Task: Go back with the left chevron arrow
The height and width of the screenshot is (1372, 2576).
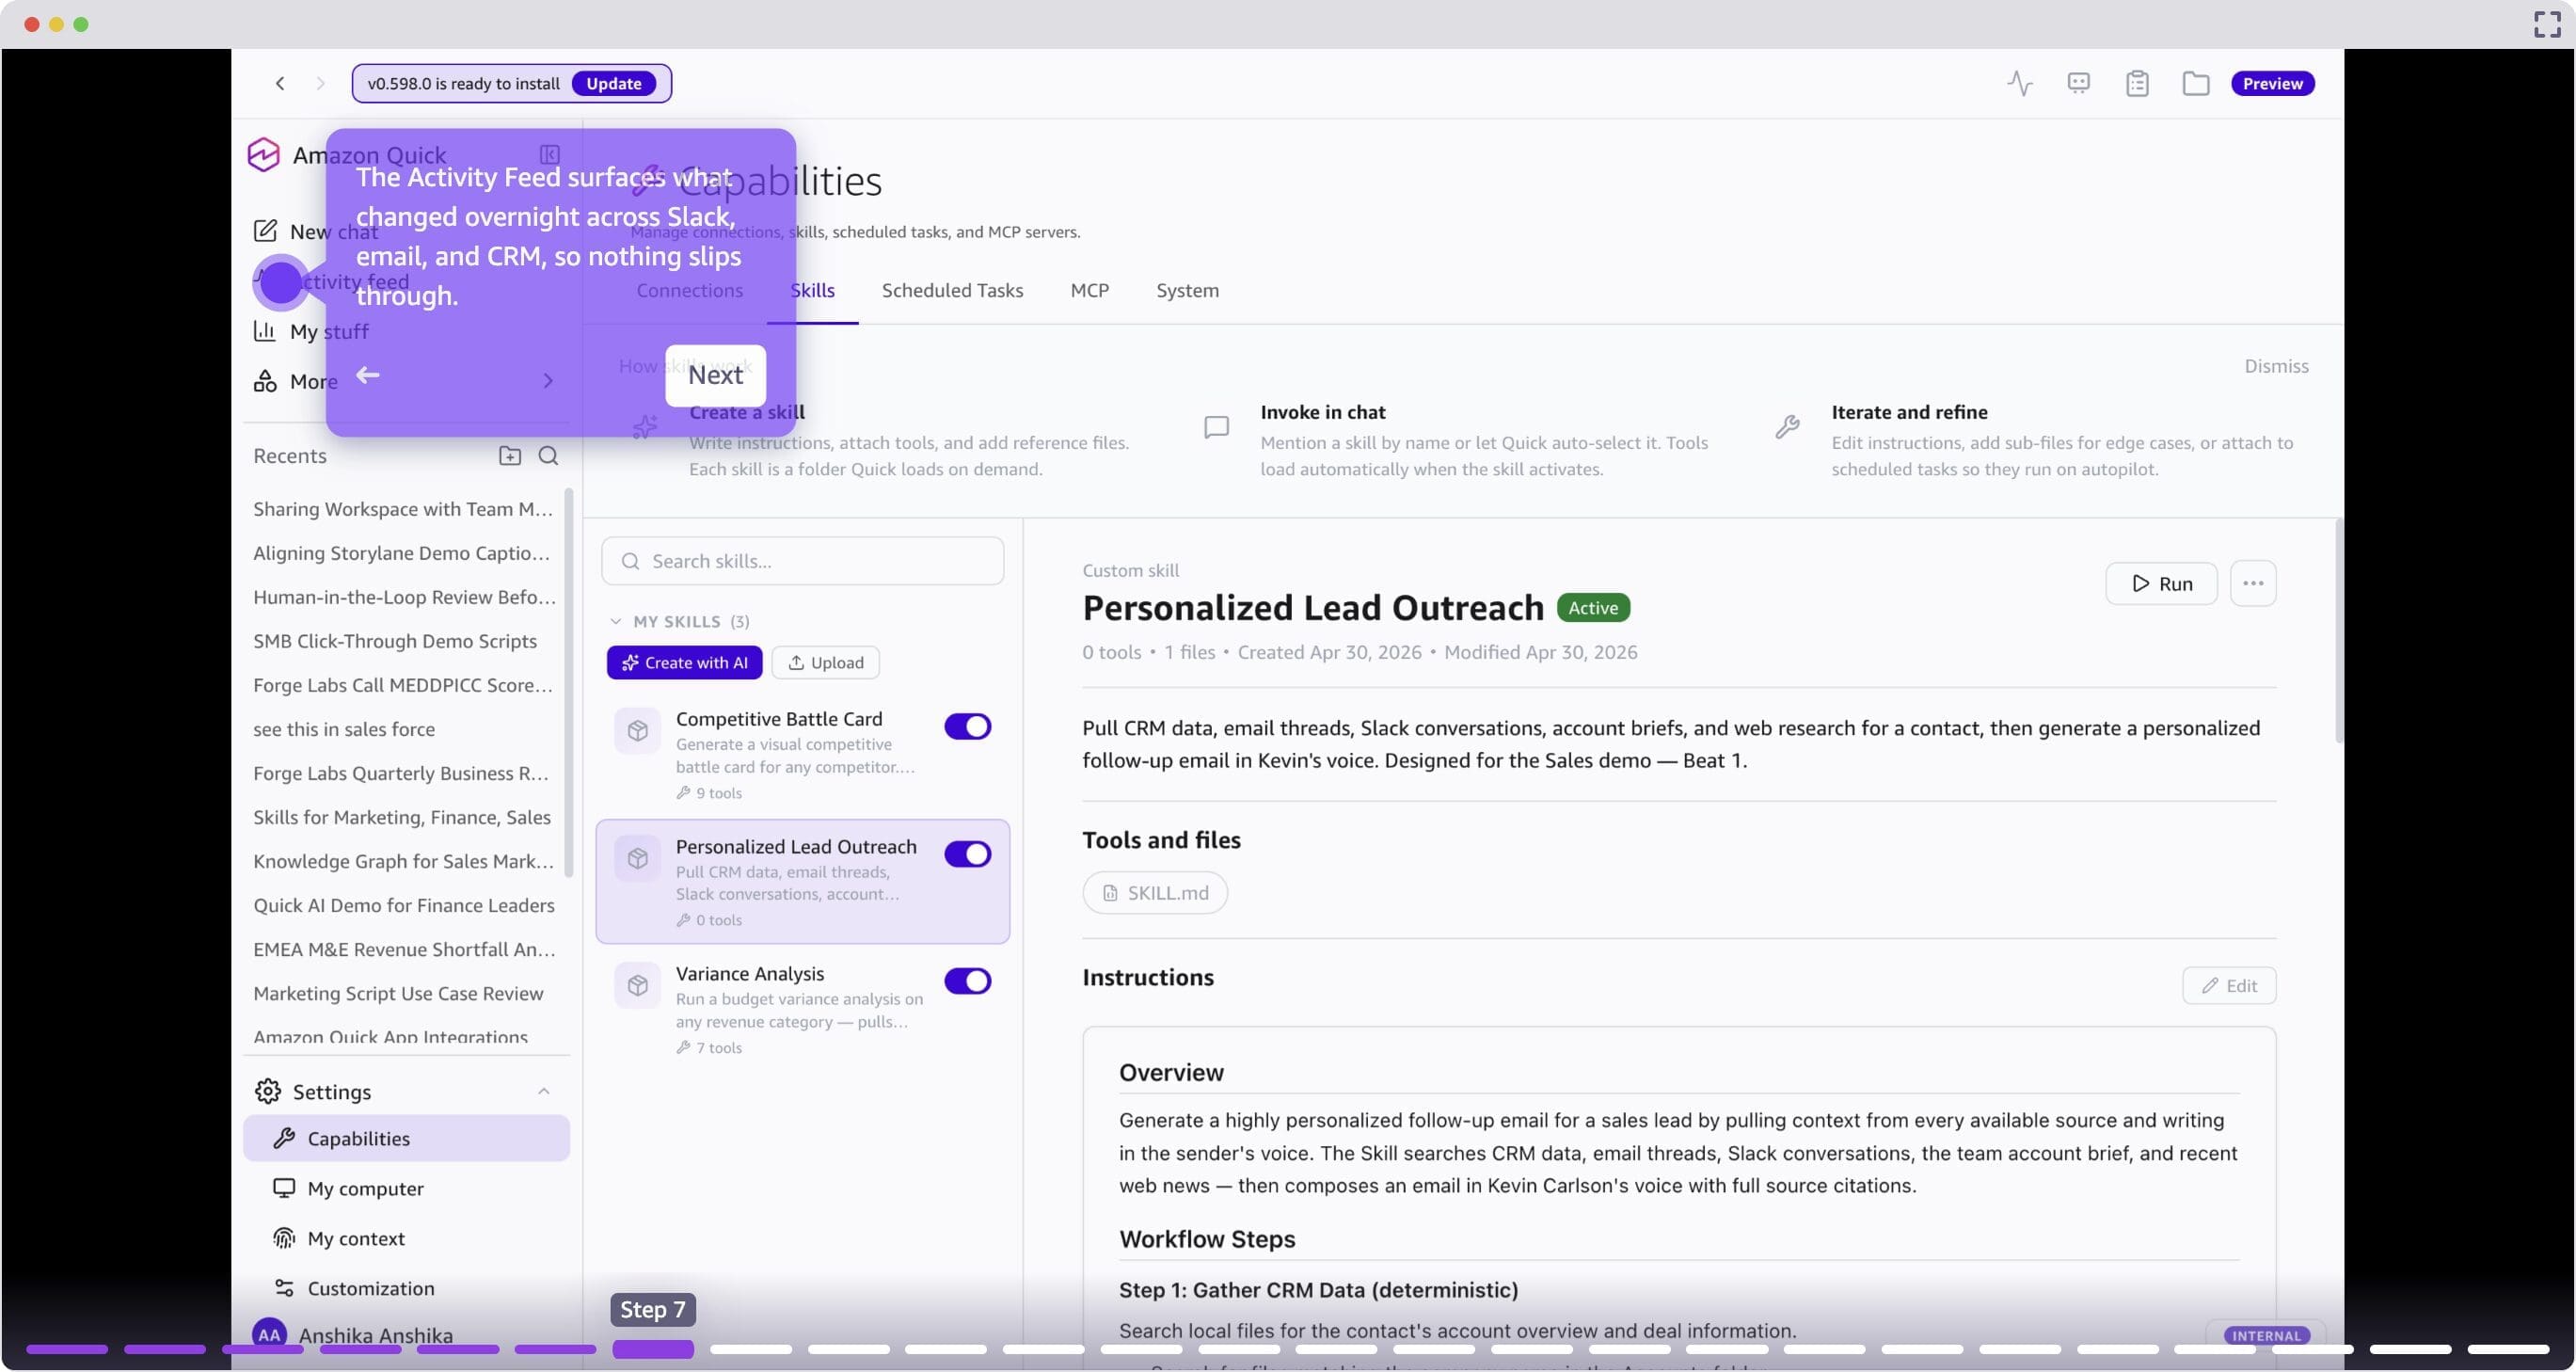Action: point(280,83)
